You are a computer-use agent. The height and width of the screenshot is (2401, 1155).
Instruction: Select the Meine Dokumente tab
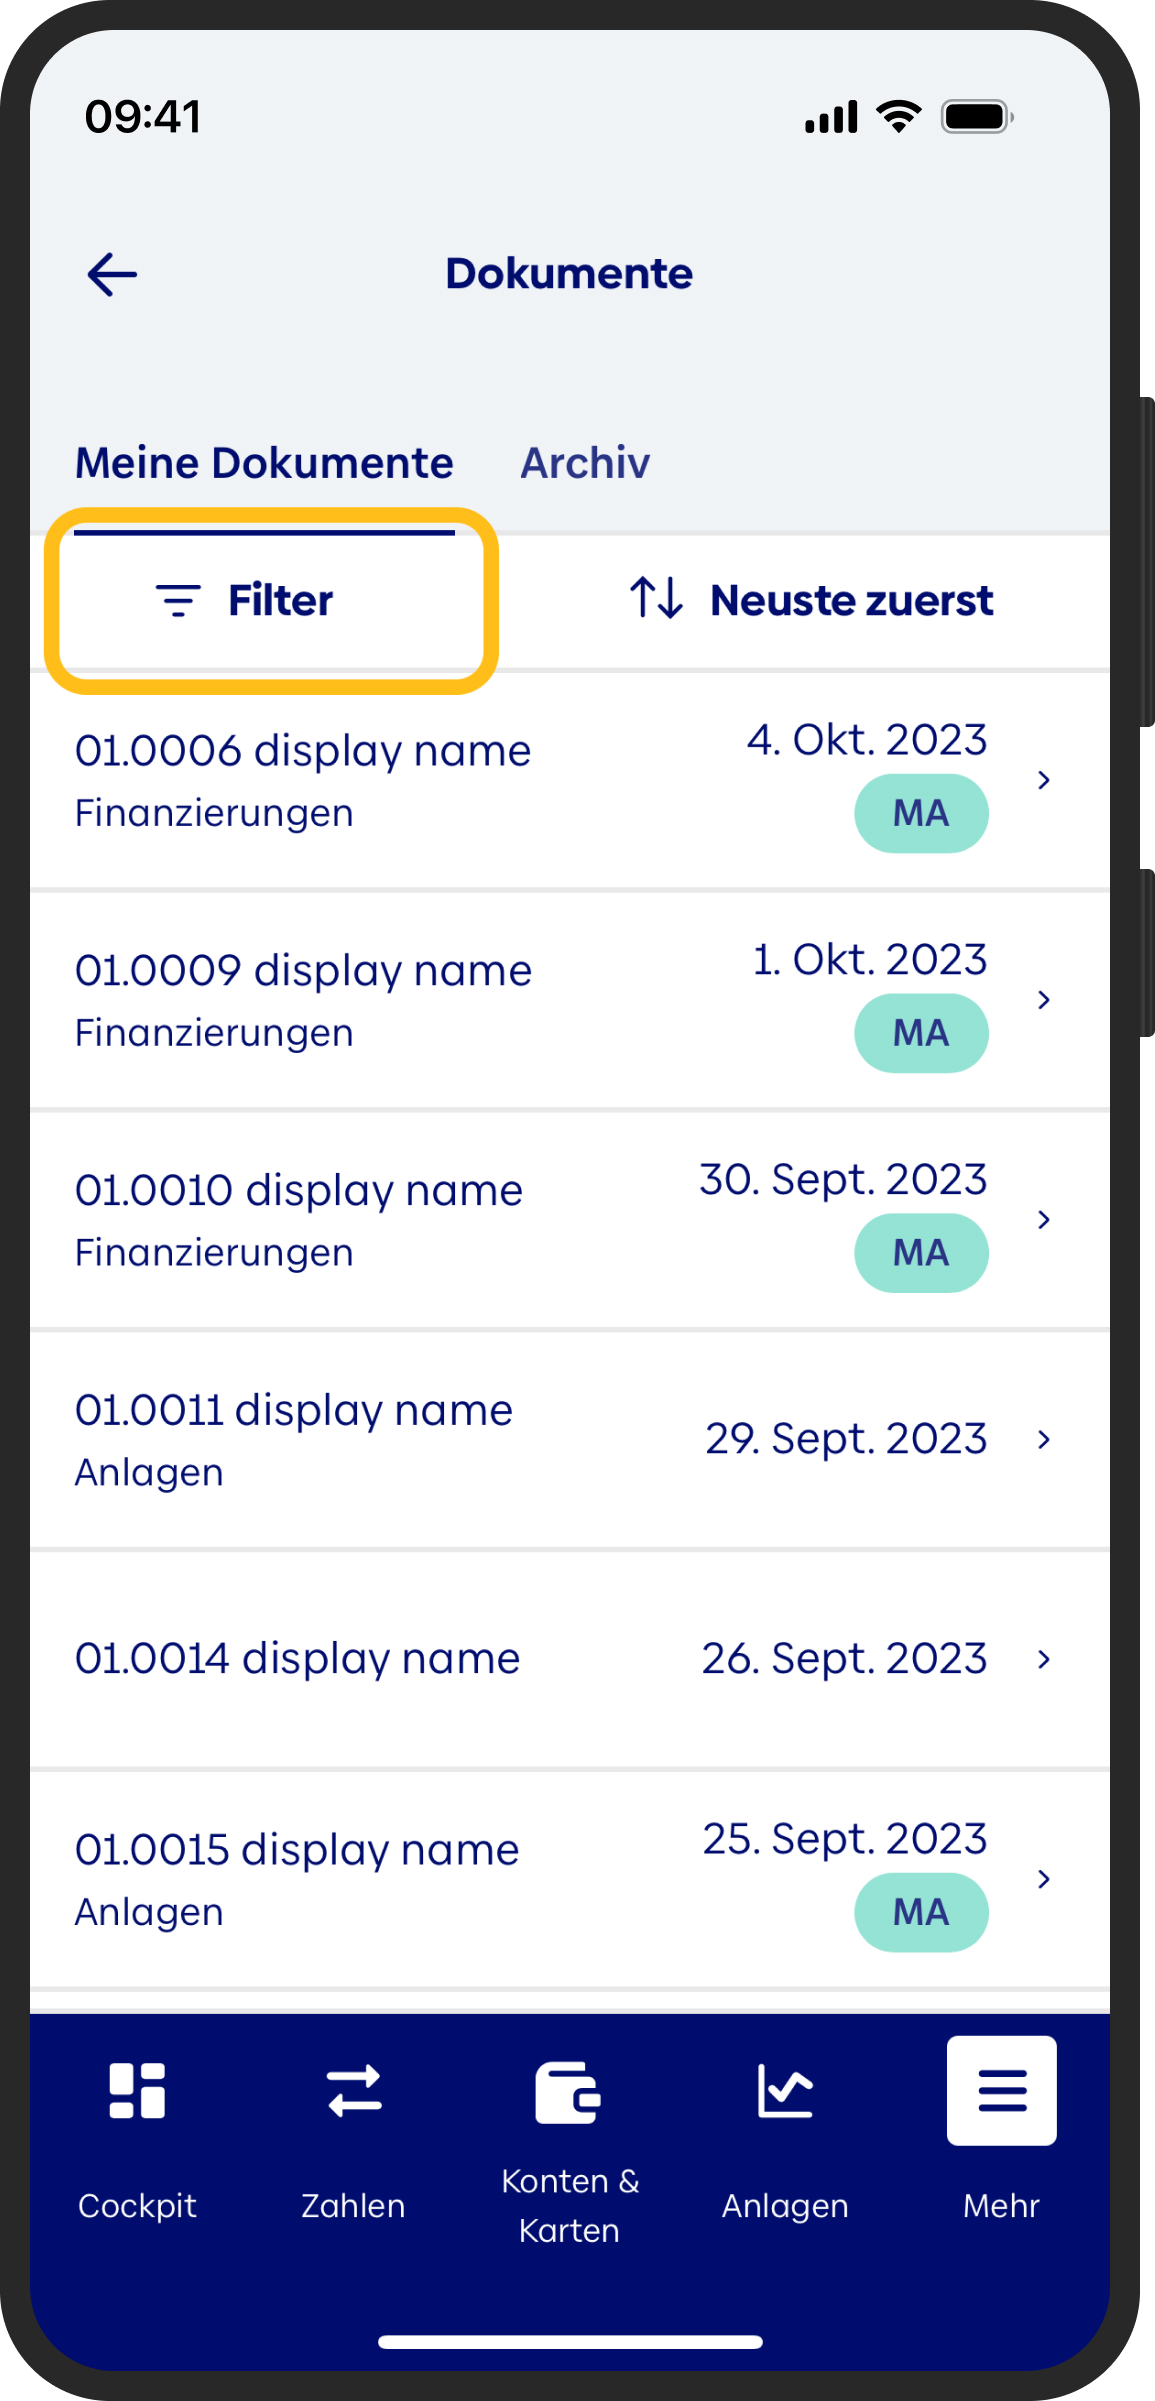click(264, 463)
